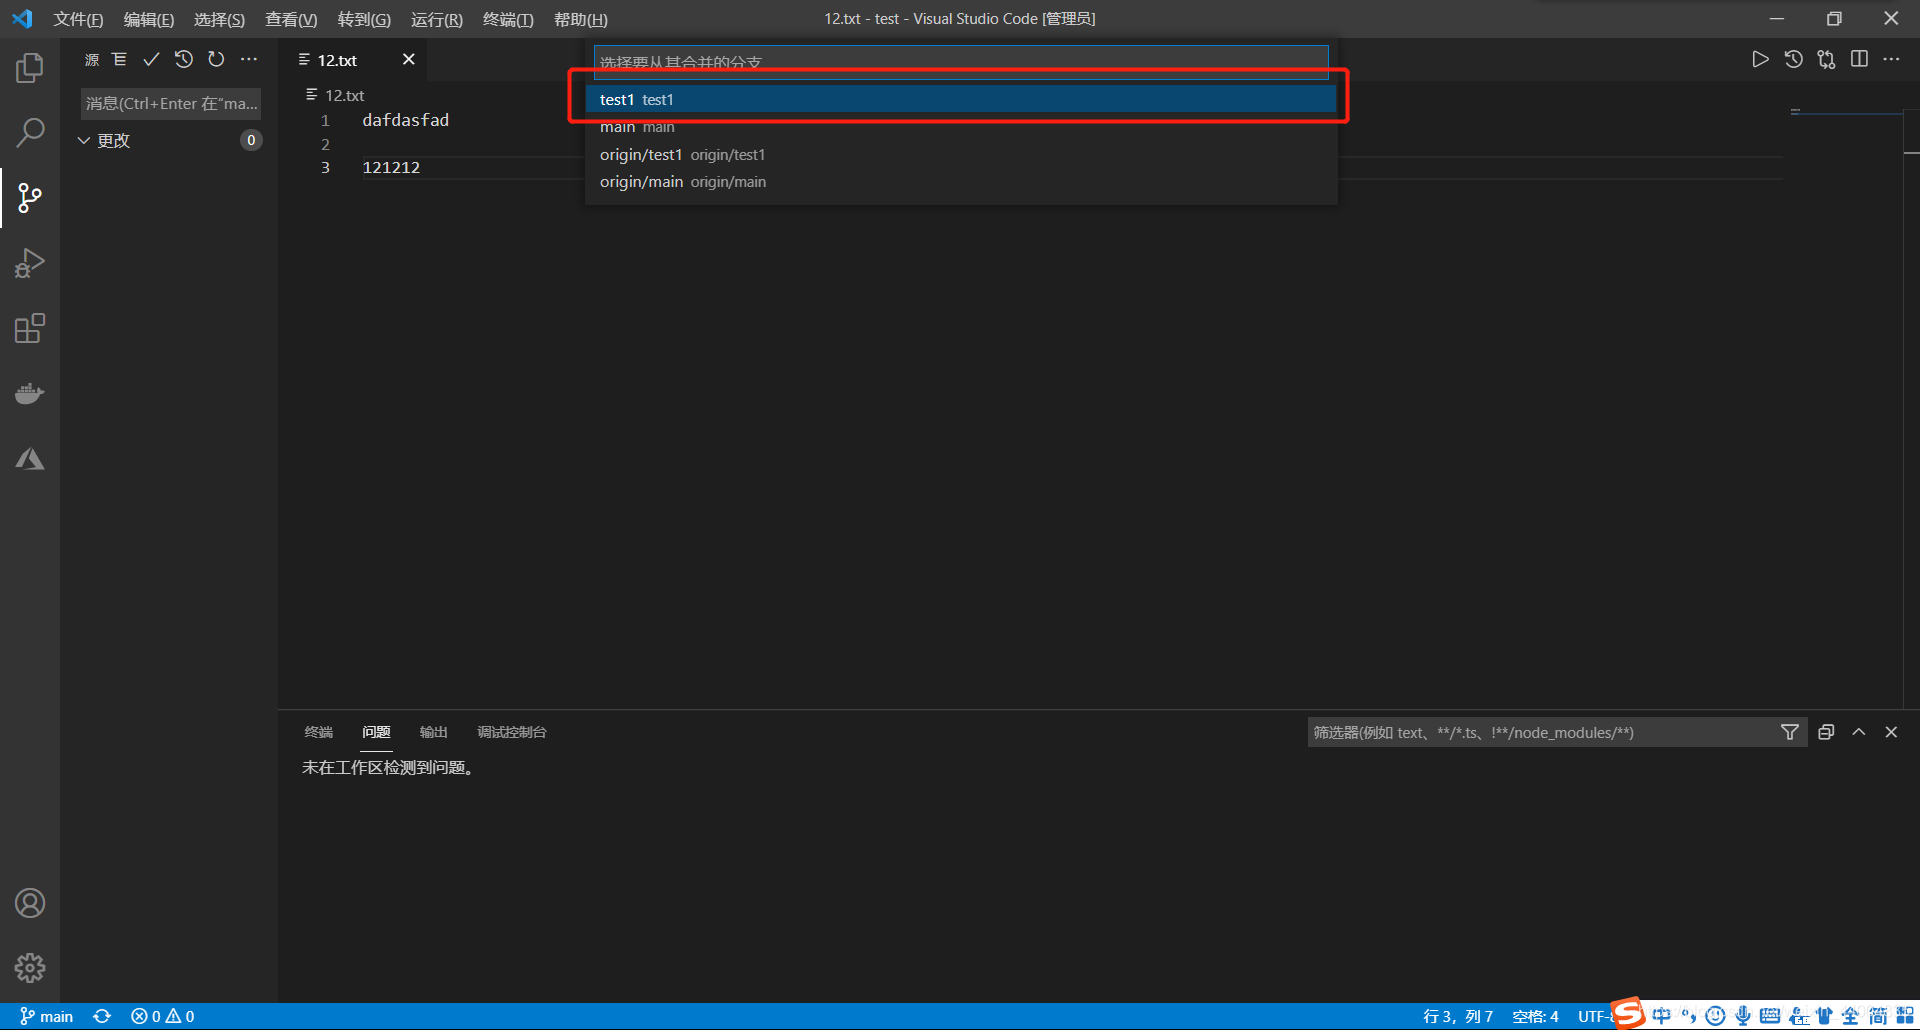The image size is (1920, 1030).
Task: Open the 查看(V) menu
Action: point(291,19)
